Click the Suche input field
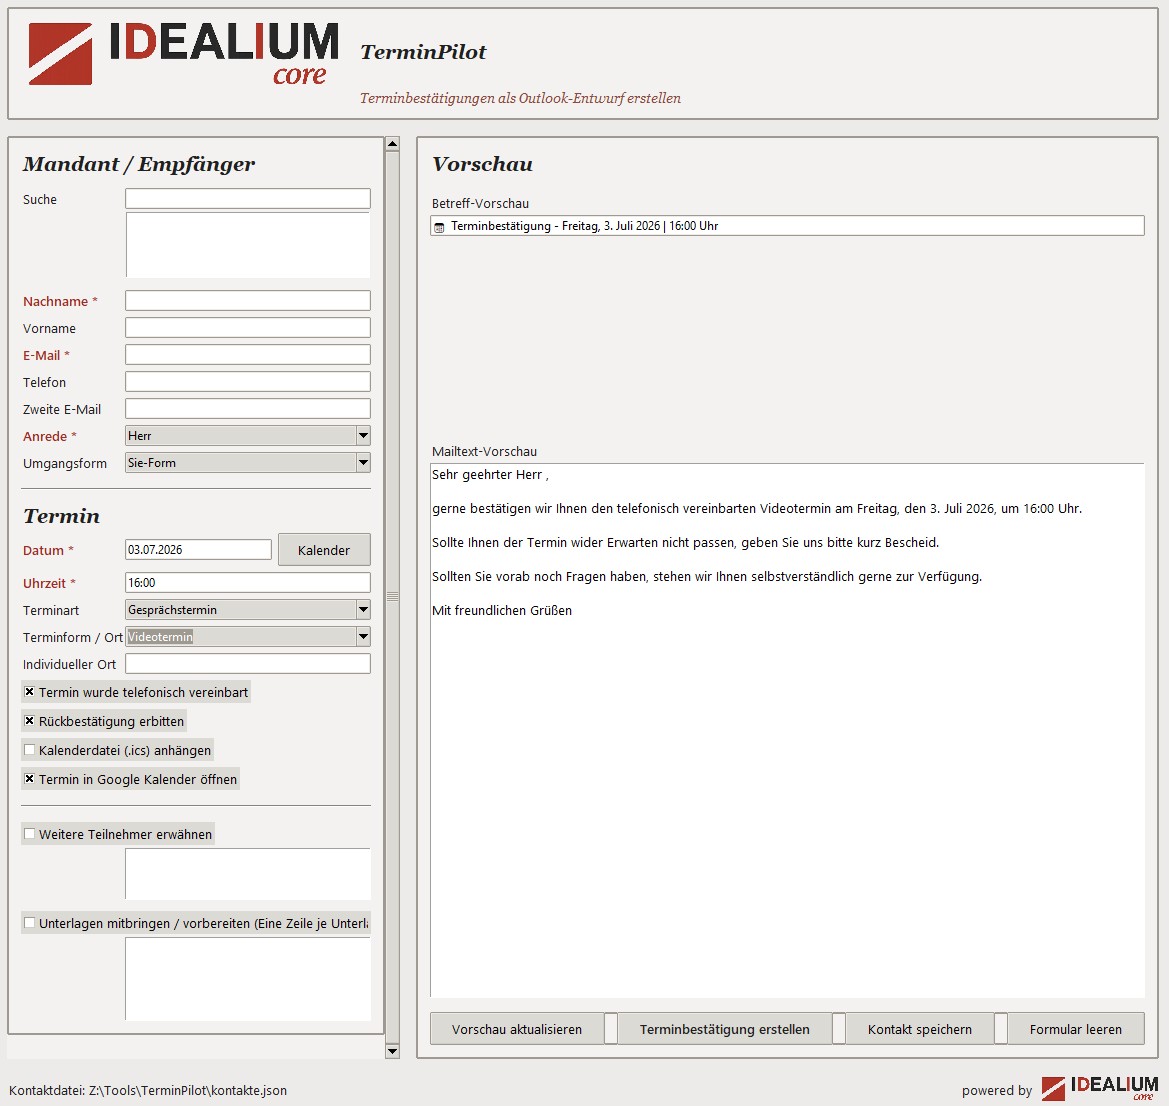Image resolution: width=1169 pixels, height=1106 pixels. click(x=248, y=198)
